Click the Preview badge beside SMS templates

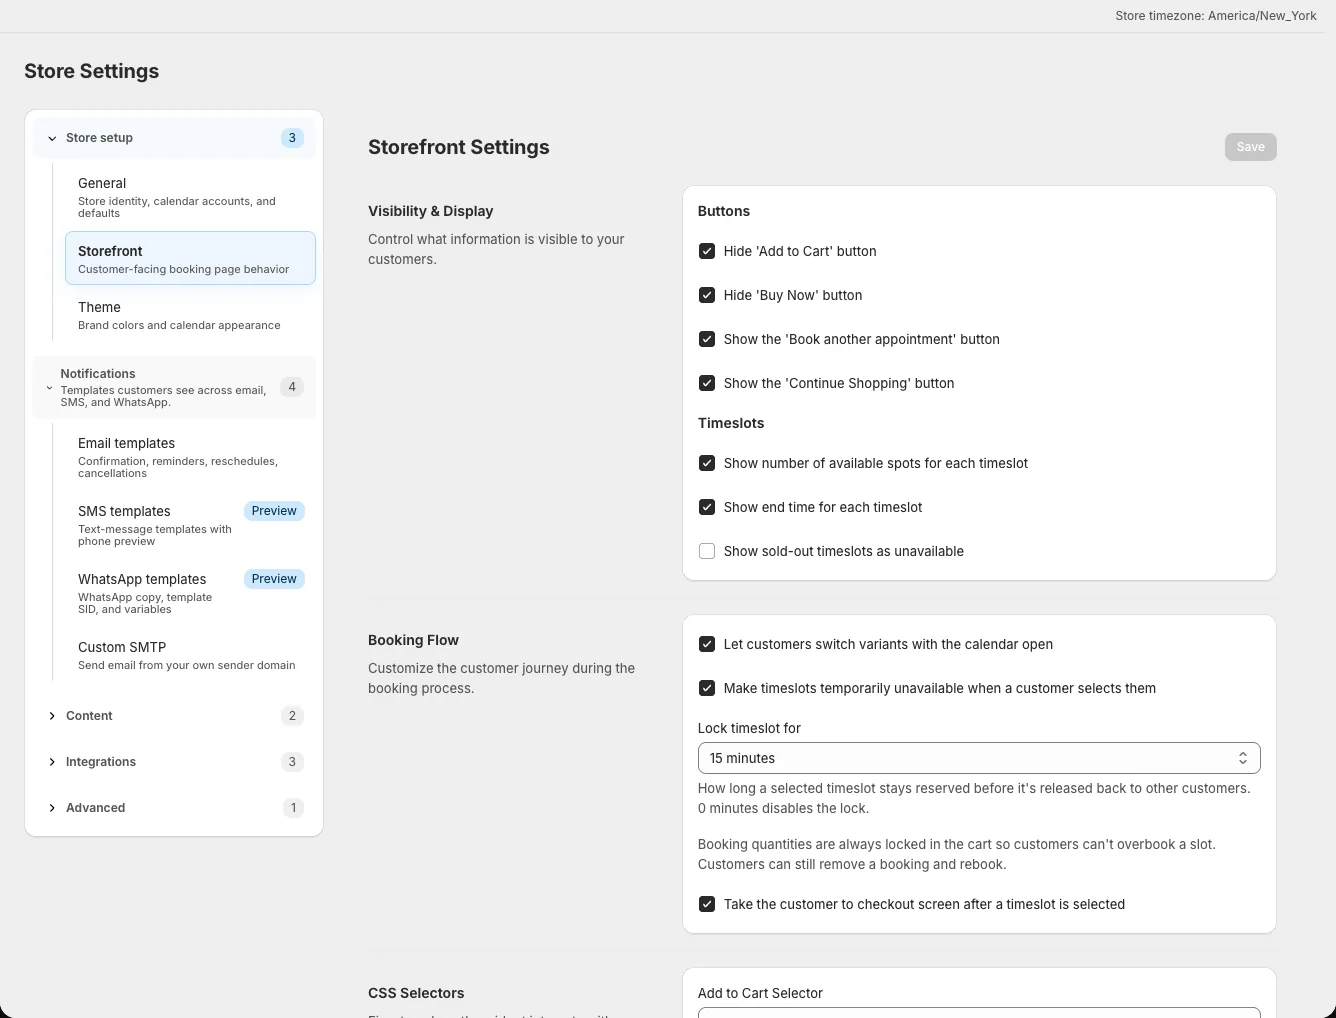pyautogui.click(x=274, y=511)
